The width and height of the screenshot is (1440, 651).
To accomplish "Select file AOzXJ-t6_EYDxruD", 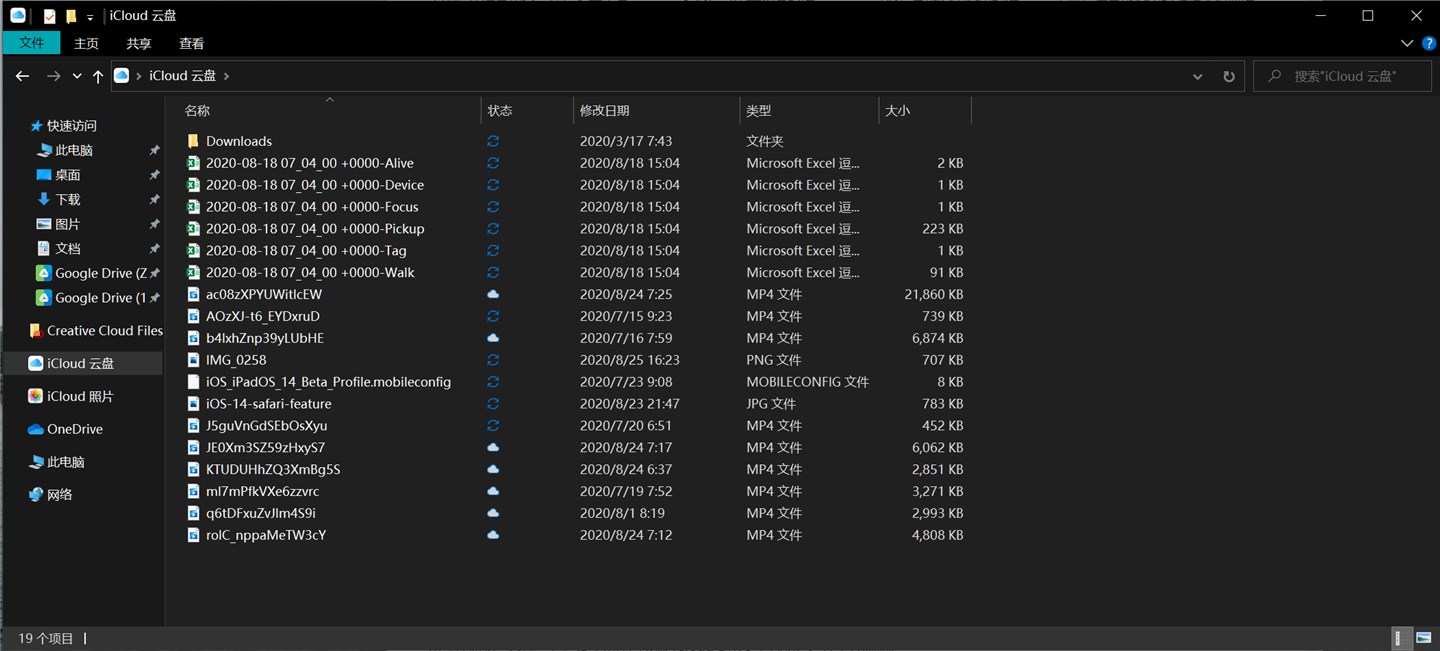I will 263,316.
